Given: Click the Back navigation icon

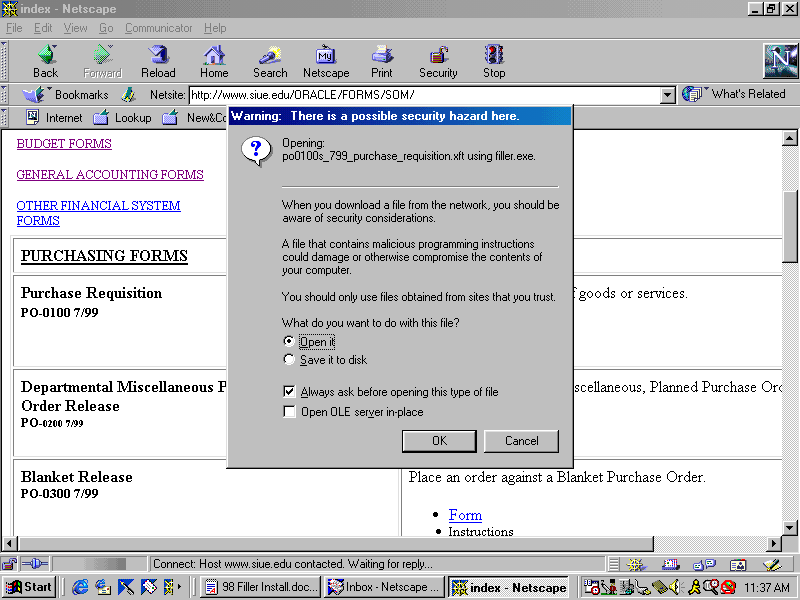Looking at the screenshot, I should tap(45, 61).
